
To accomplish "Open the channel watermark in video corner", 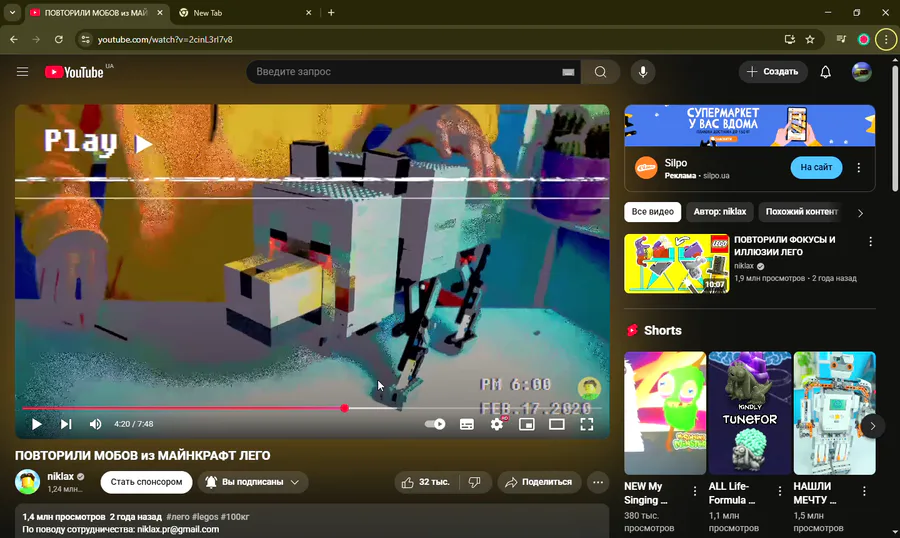I will pos(589,389).
